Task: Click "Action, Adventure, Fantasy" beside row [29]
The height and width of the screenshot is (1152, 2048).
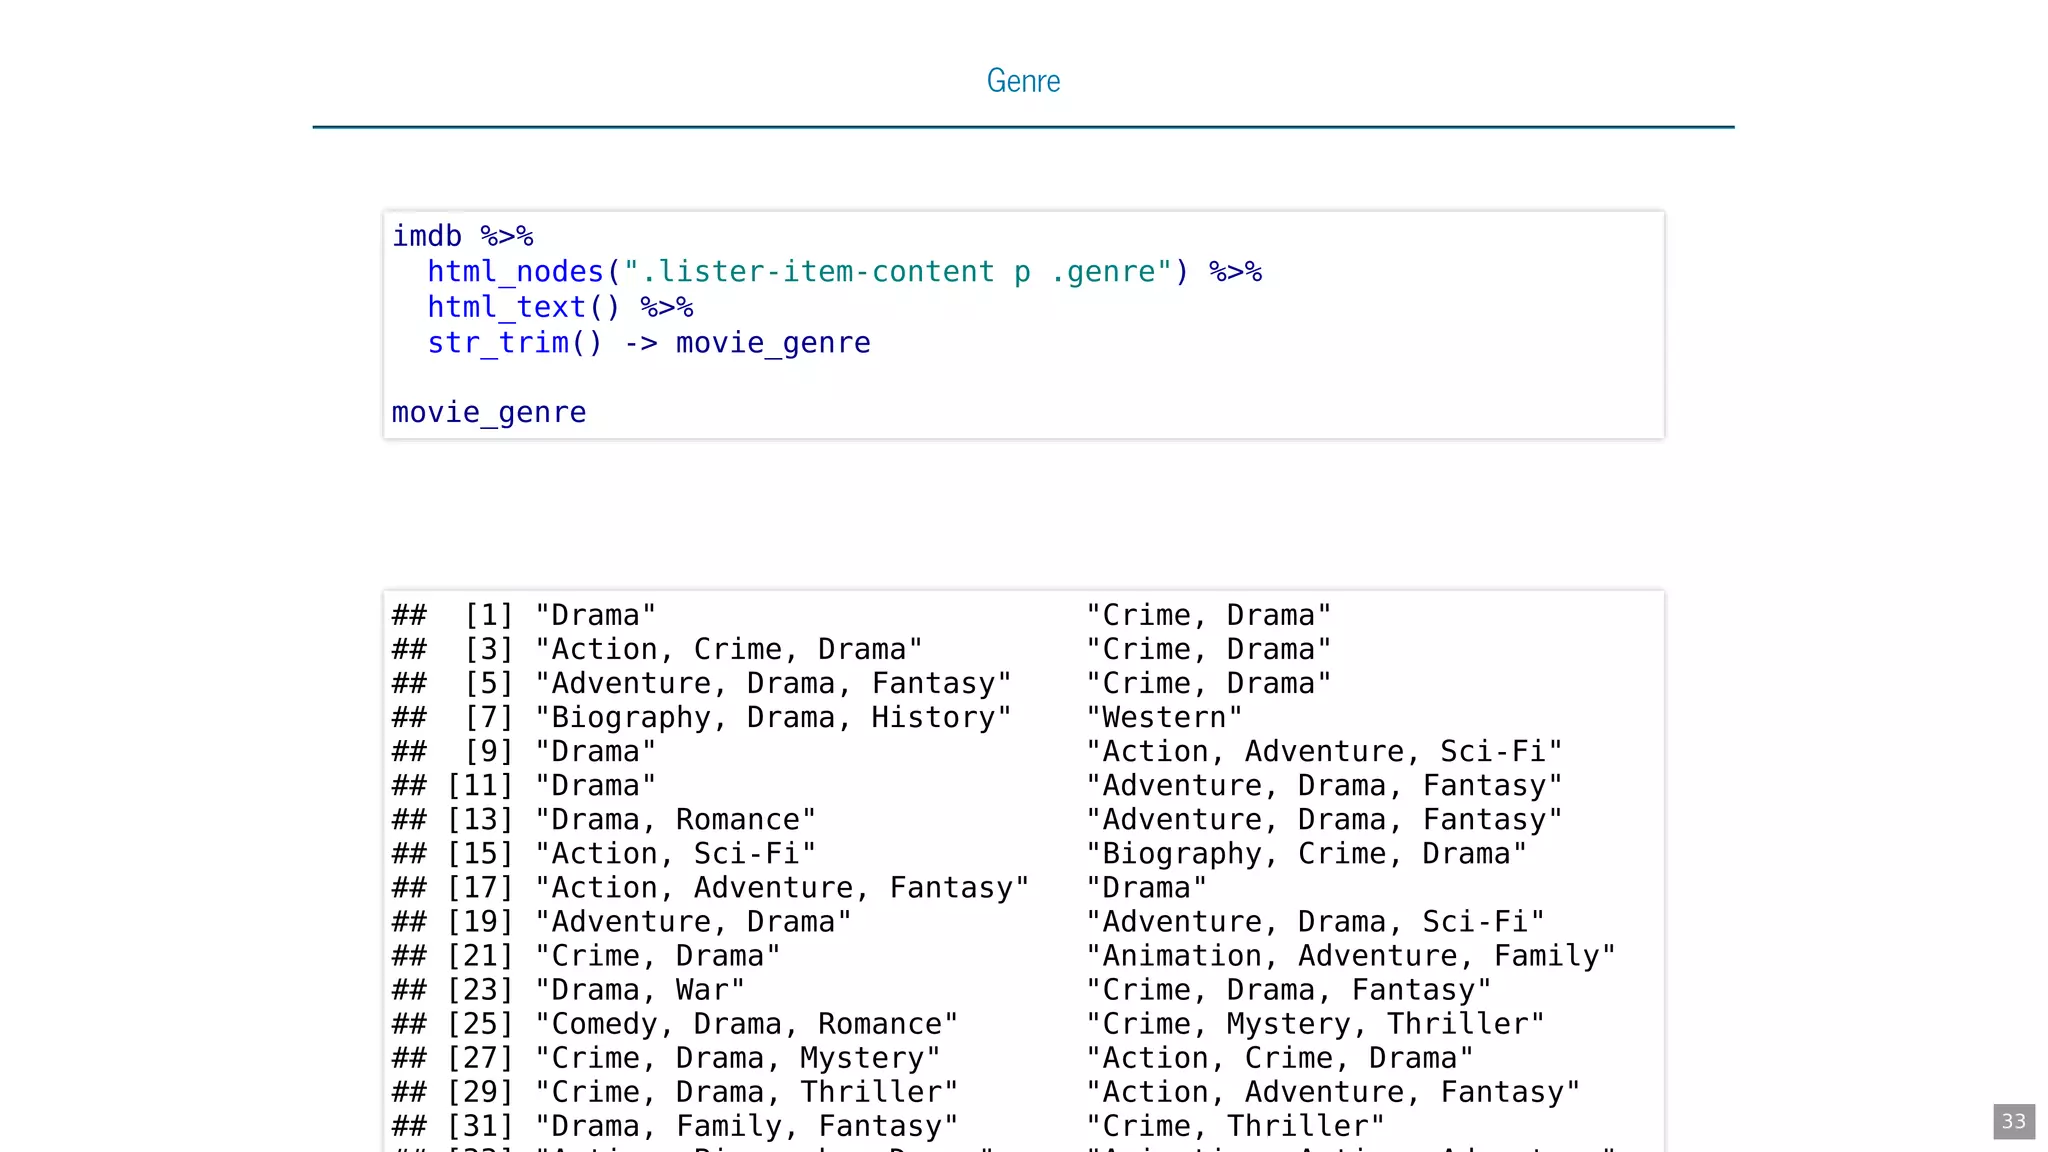Action: tap(1333, 1091)
